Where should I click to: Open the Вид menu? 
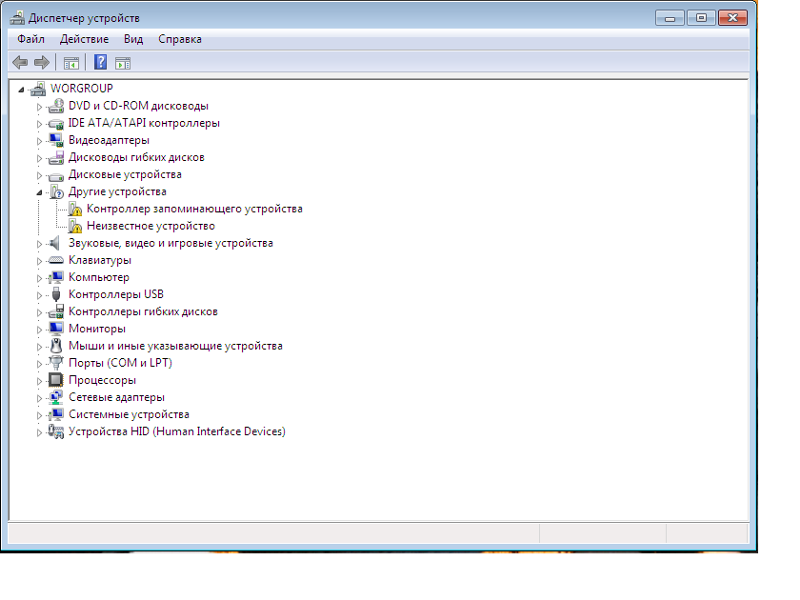pyautogui.click(x=134, y=39)
